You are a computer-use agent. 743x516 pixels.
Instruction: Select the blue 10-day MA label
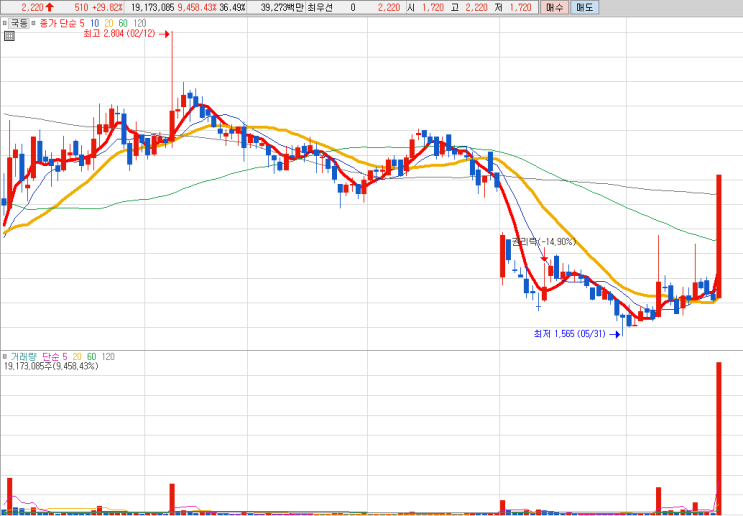pos(94,23)
